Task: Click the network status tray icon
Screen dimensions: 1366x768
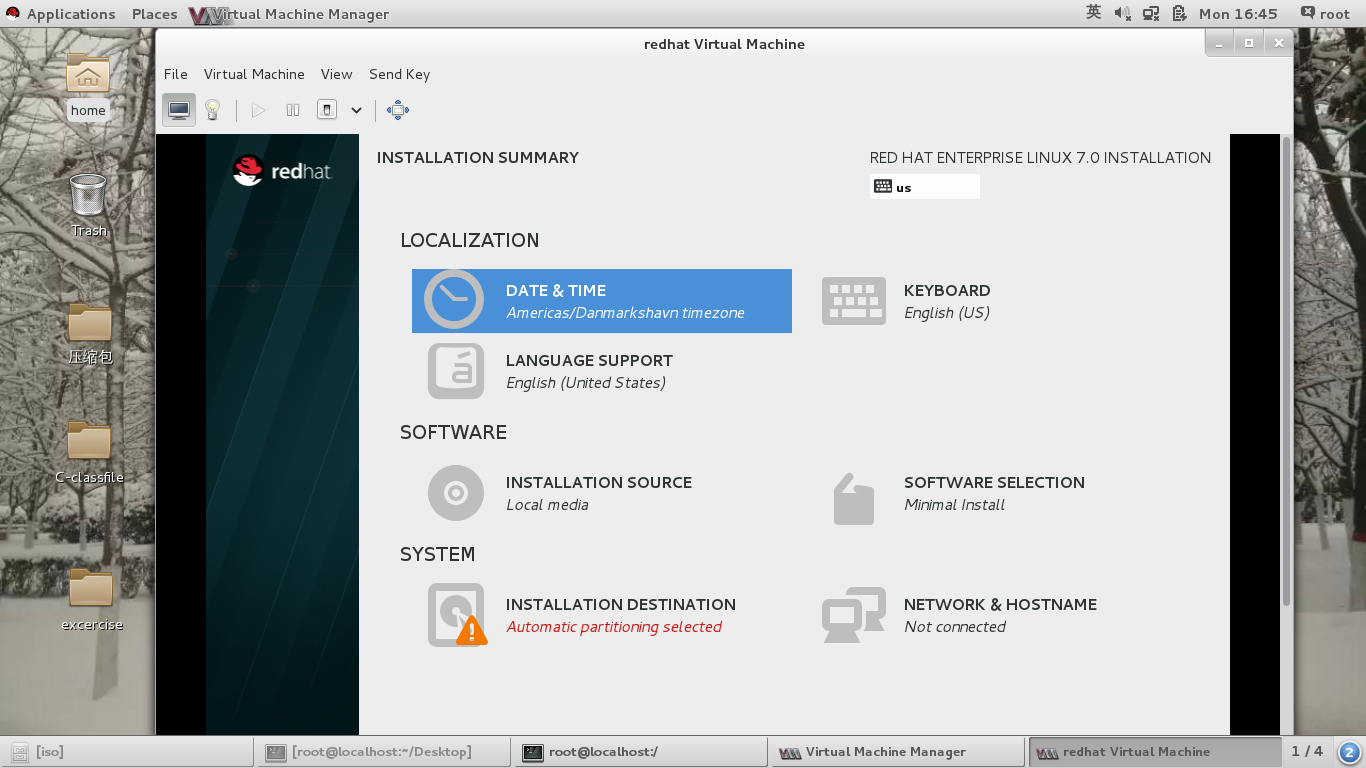Action: click(x=1151, y=14)
